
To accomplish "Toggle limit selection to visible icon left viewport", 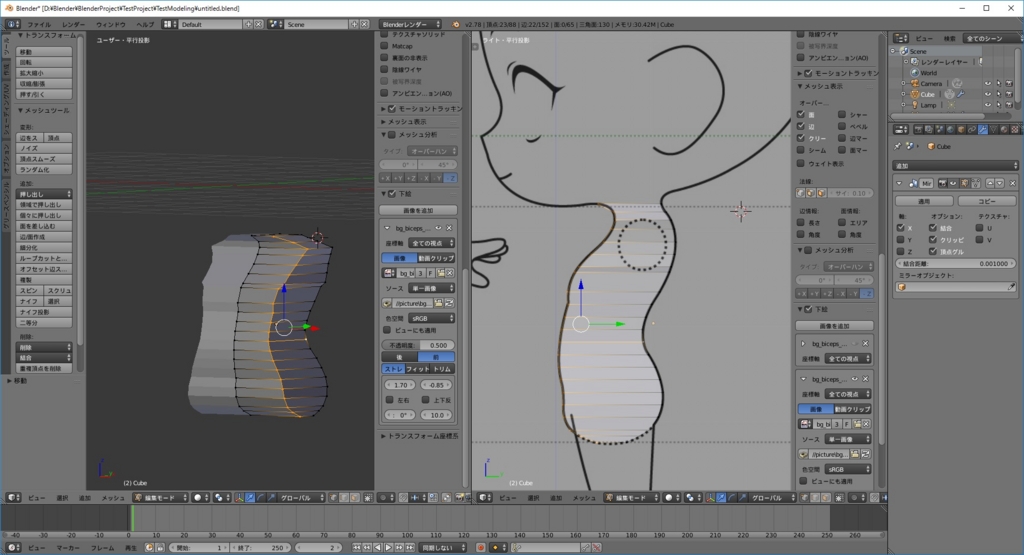I will coord(368,498).
